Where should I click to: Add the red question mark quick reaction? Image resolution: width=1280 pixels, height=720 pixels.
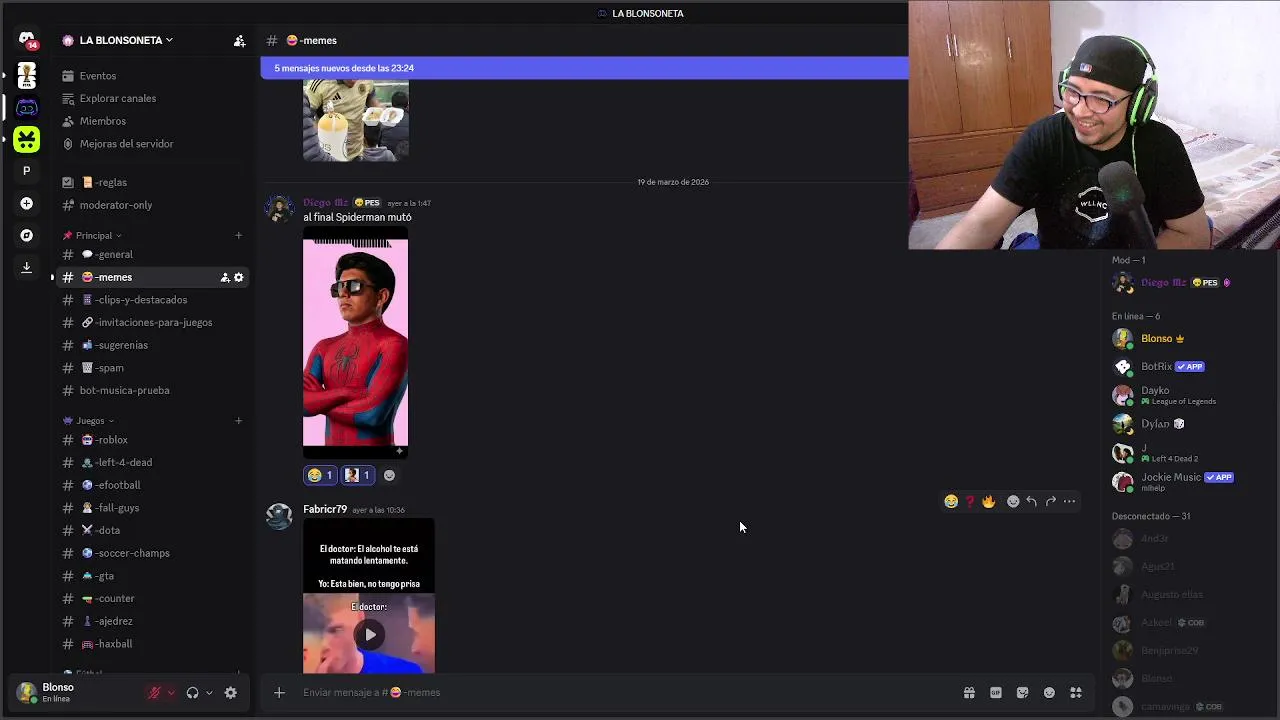[x=969, y=501]
